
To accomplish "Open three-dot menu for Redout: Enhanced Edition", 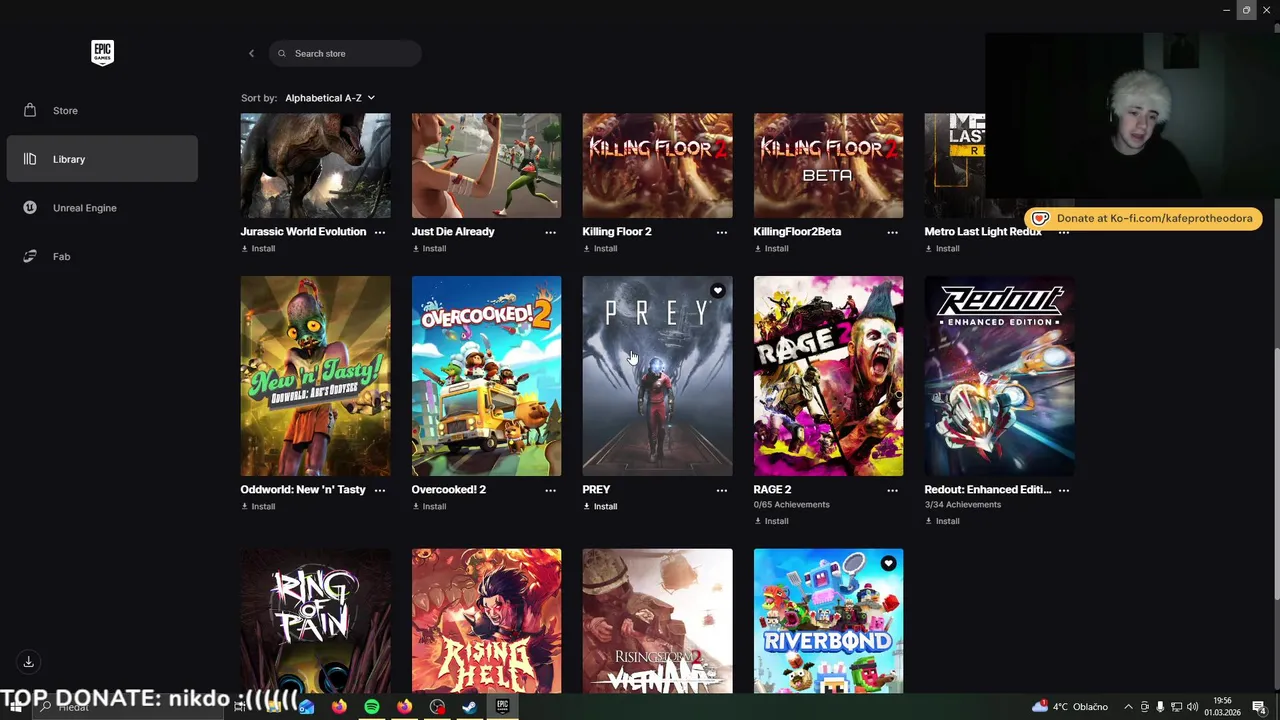I will (x=1063, y=490).
